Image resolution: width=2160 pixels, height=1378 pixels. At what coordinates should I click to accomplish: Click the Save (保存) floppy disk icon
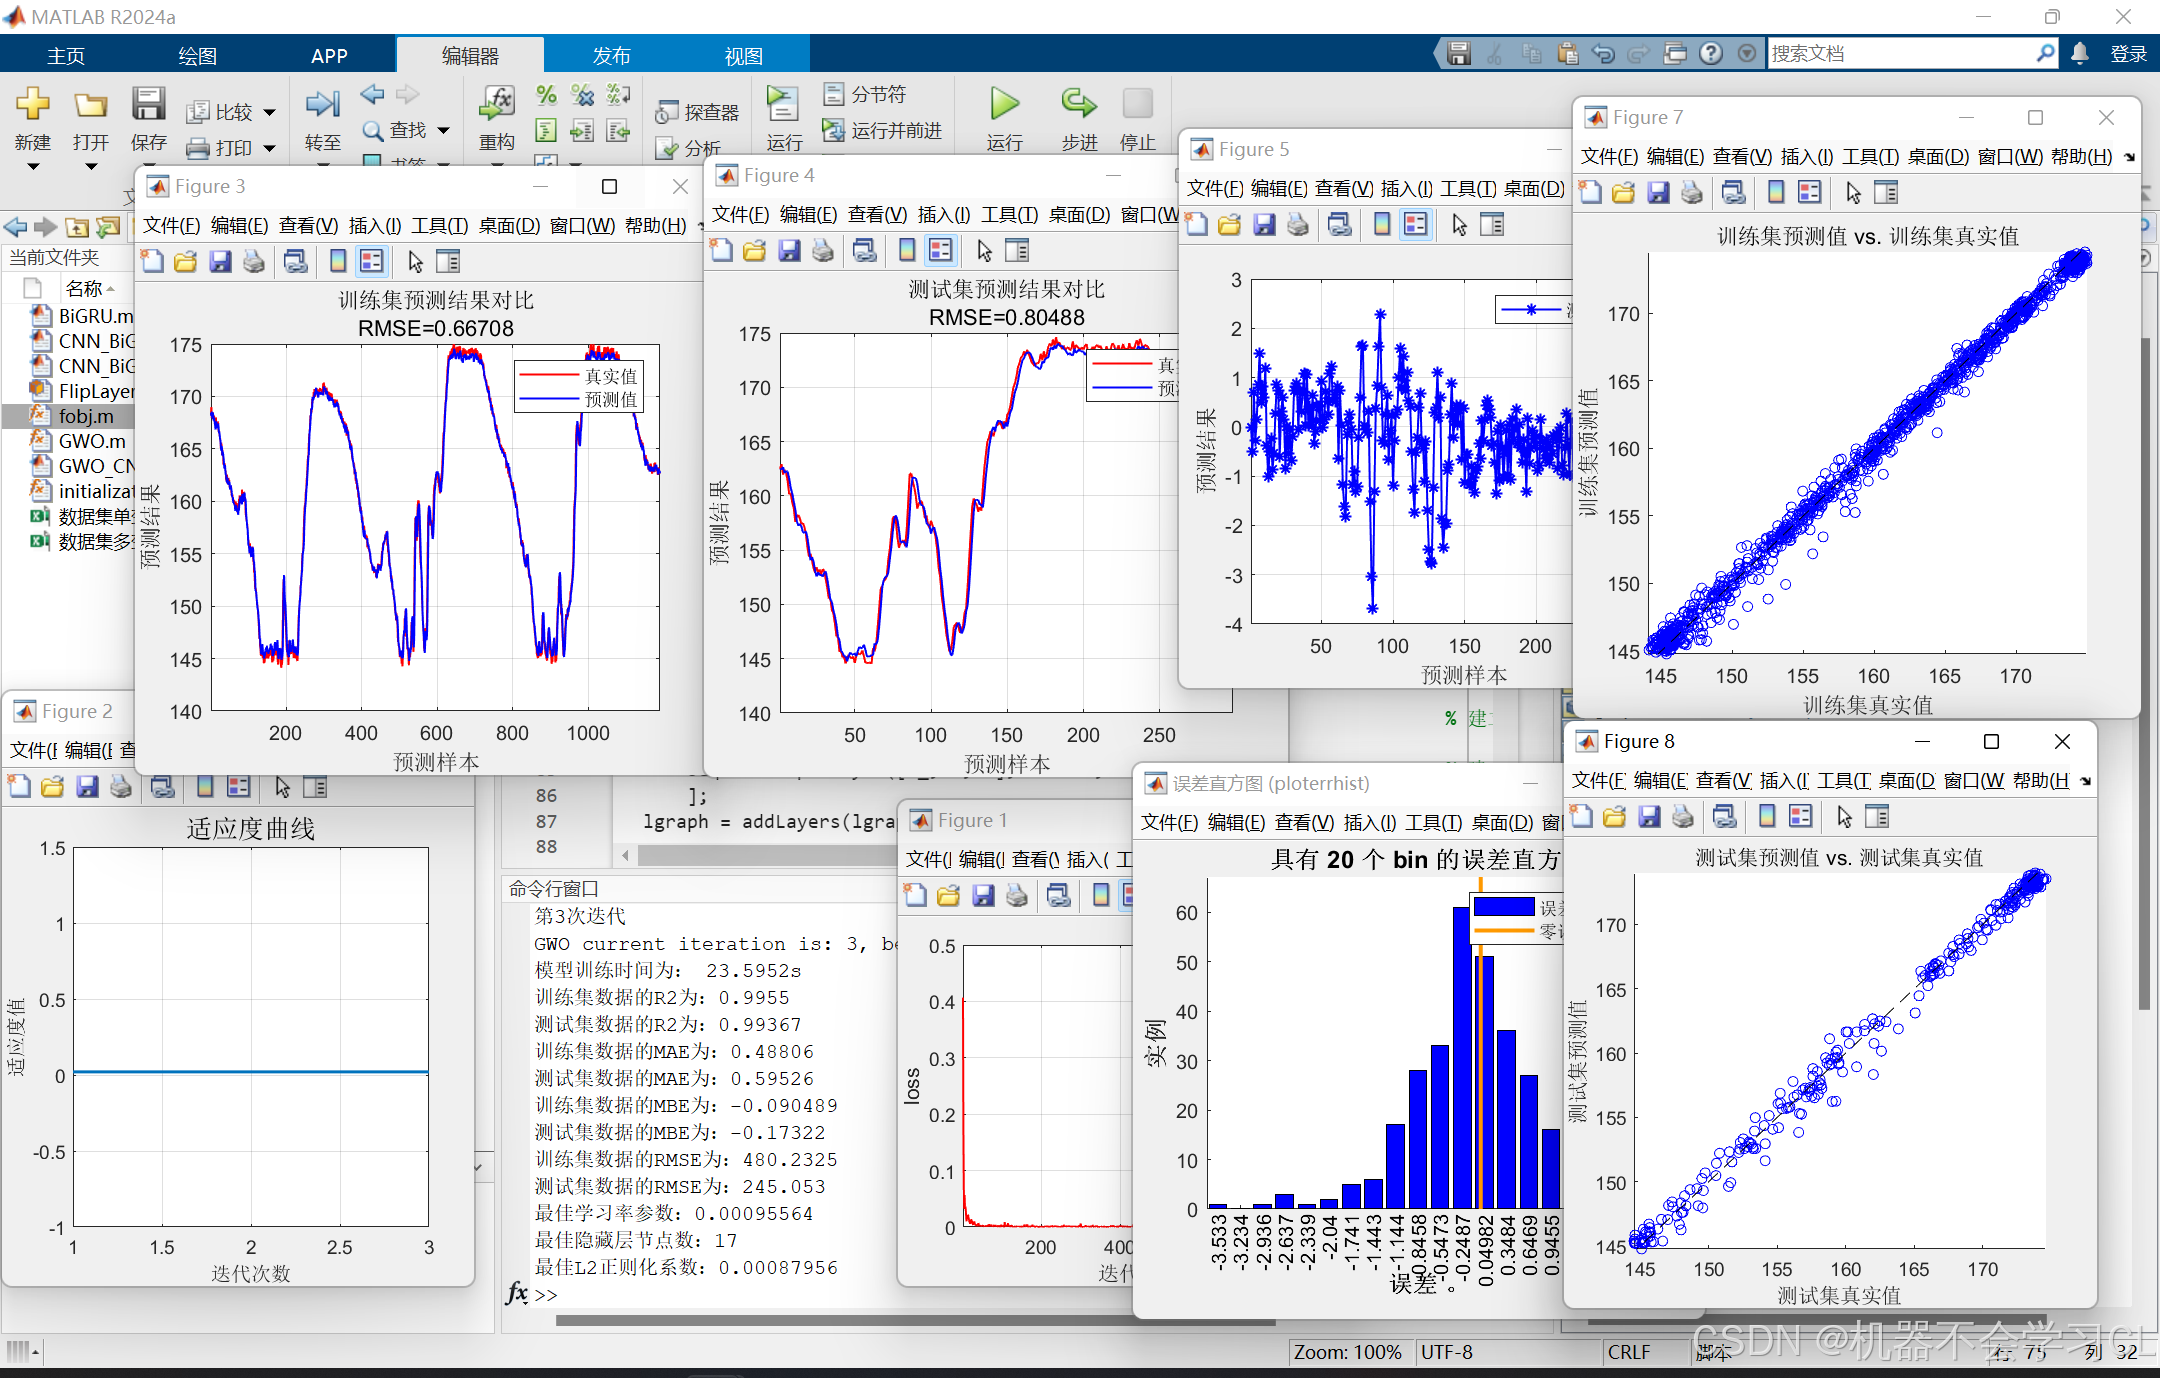148,104
